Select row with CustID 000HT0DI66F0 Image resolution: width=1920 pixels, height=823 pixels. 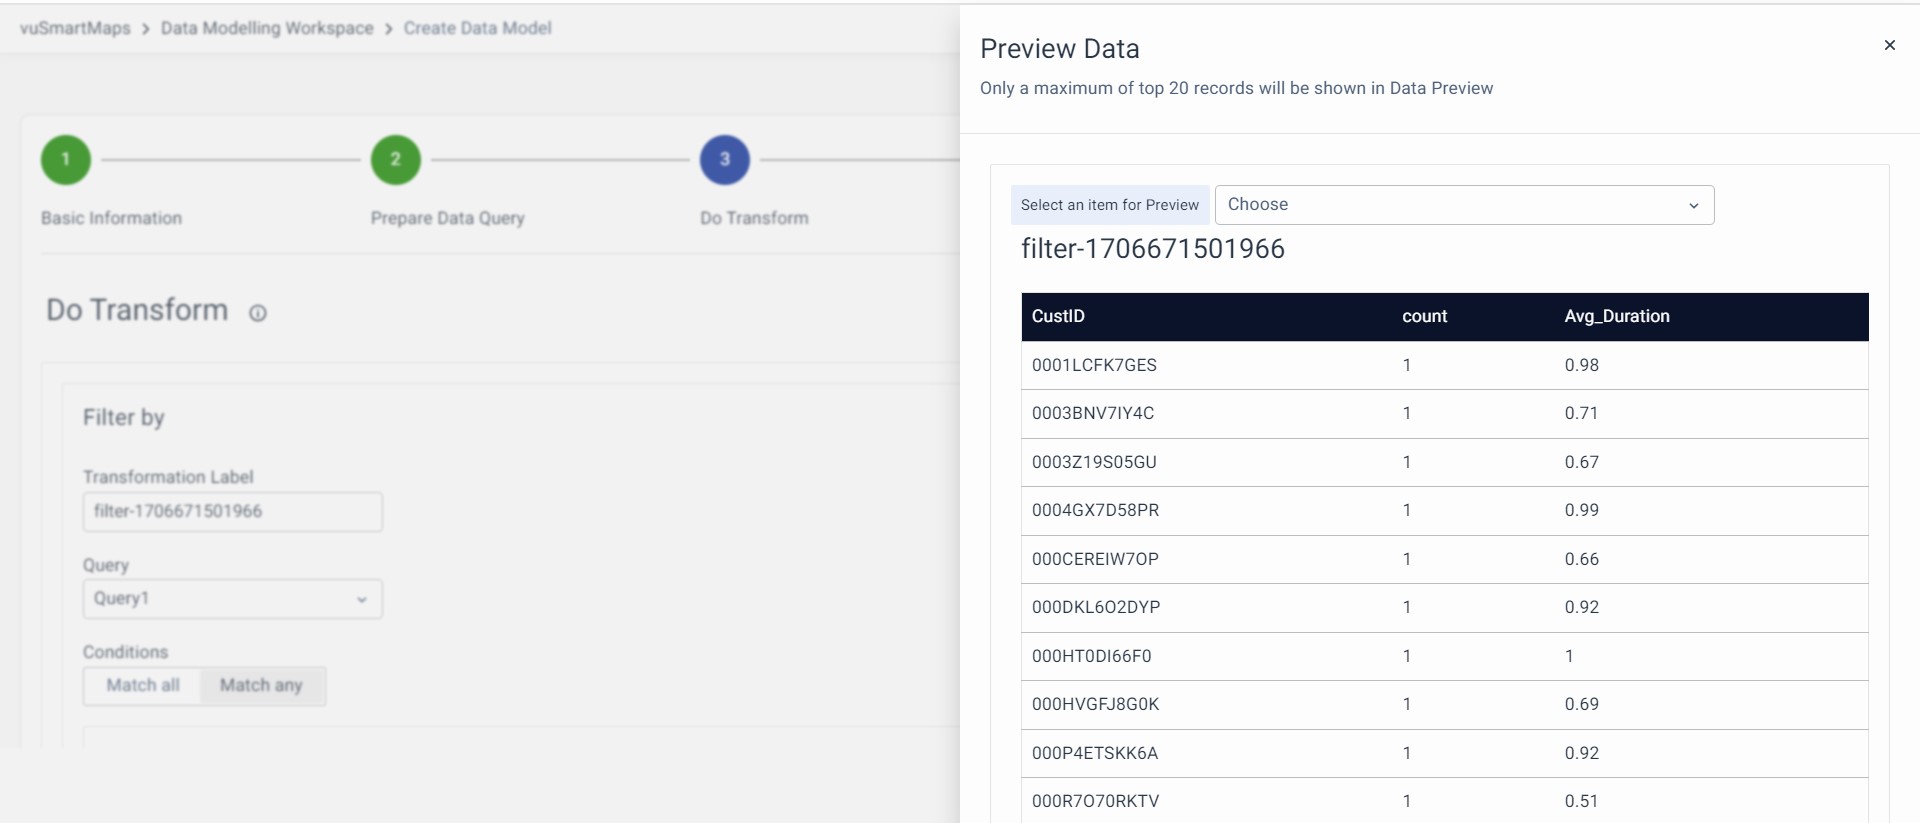[x=1091, y=656]
